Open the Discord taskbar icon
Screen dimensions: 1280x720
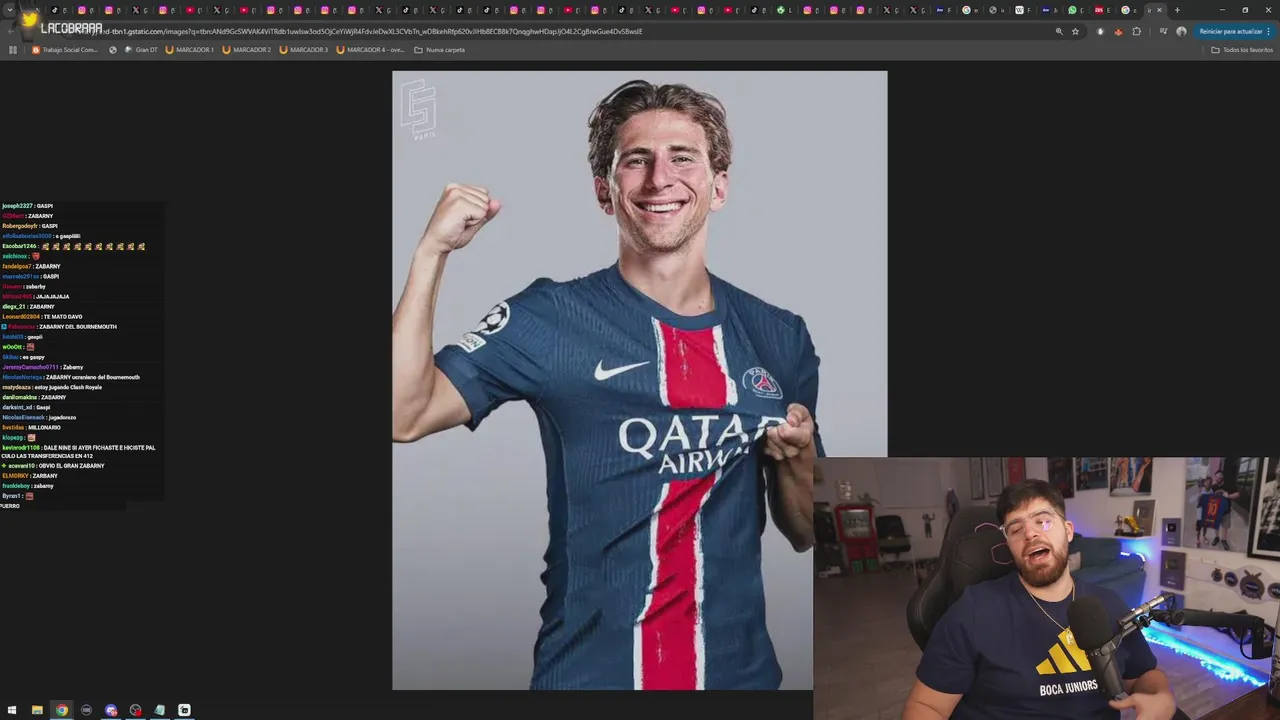[x=111, y=710]
